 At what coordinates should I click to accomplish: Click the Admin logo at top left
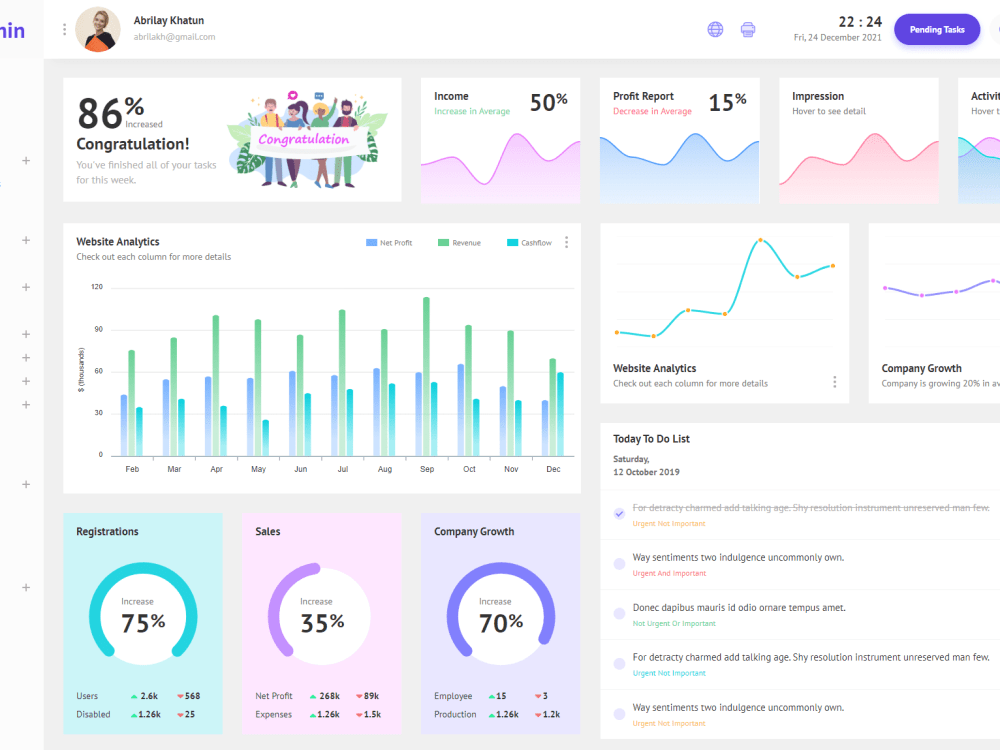[14, 29]
